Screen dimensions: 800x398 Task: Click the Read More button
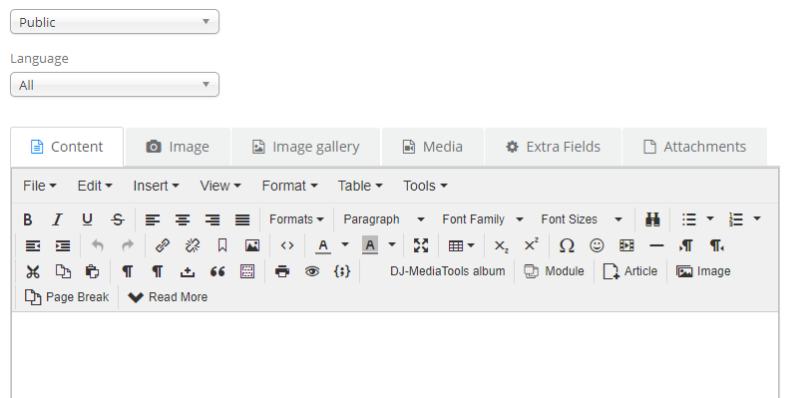pyautogui.click(x=168, y=297)
